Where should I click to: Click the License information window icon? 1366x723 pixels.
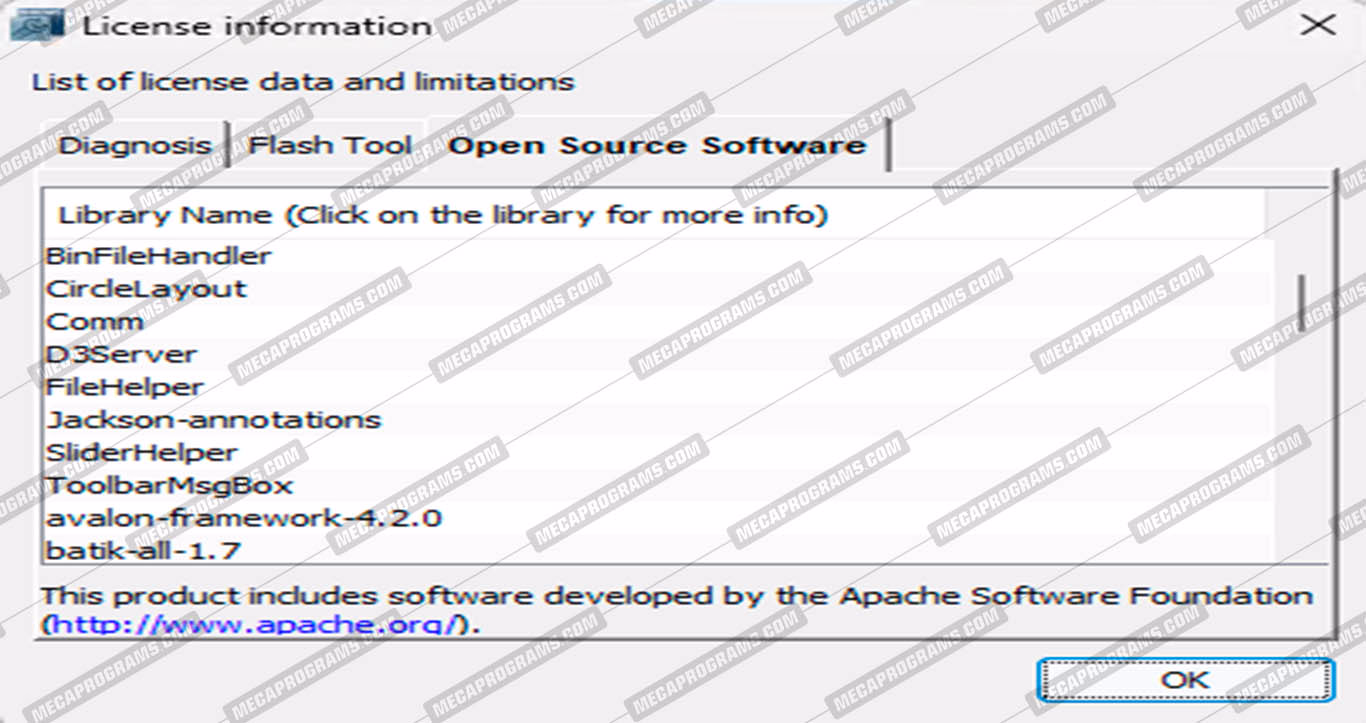[38, 26]
